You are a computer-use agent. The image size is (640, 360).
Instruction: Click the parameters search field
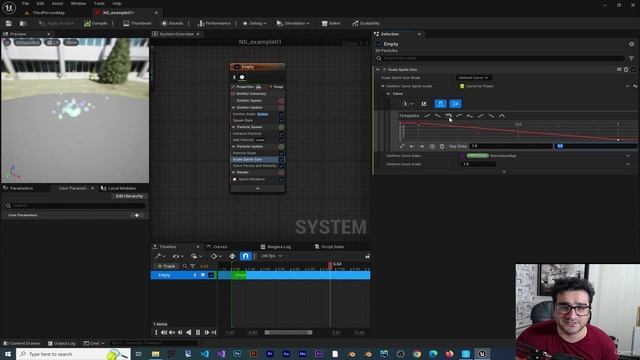(75, 205)
